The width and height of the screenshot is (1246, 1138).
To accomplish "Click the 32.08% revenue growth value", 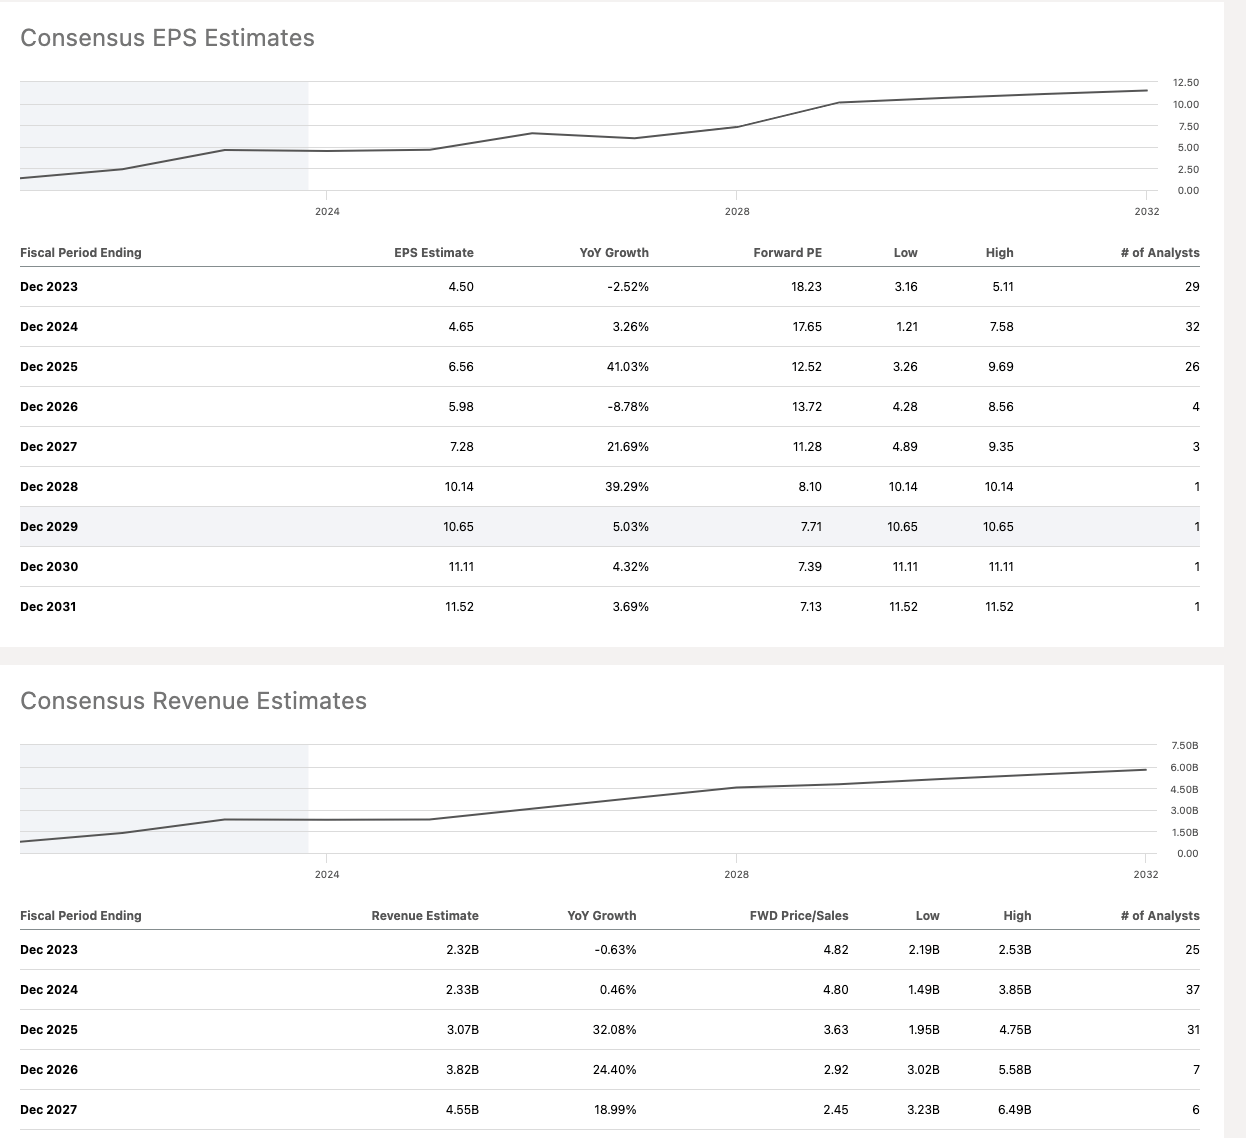I will [614, 1030].
